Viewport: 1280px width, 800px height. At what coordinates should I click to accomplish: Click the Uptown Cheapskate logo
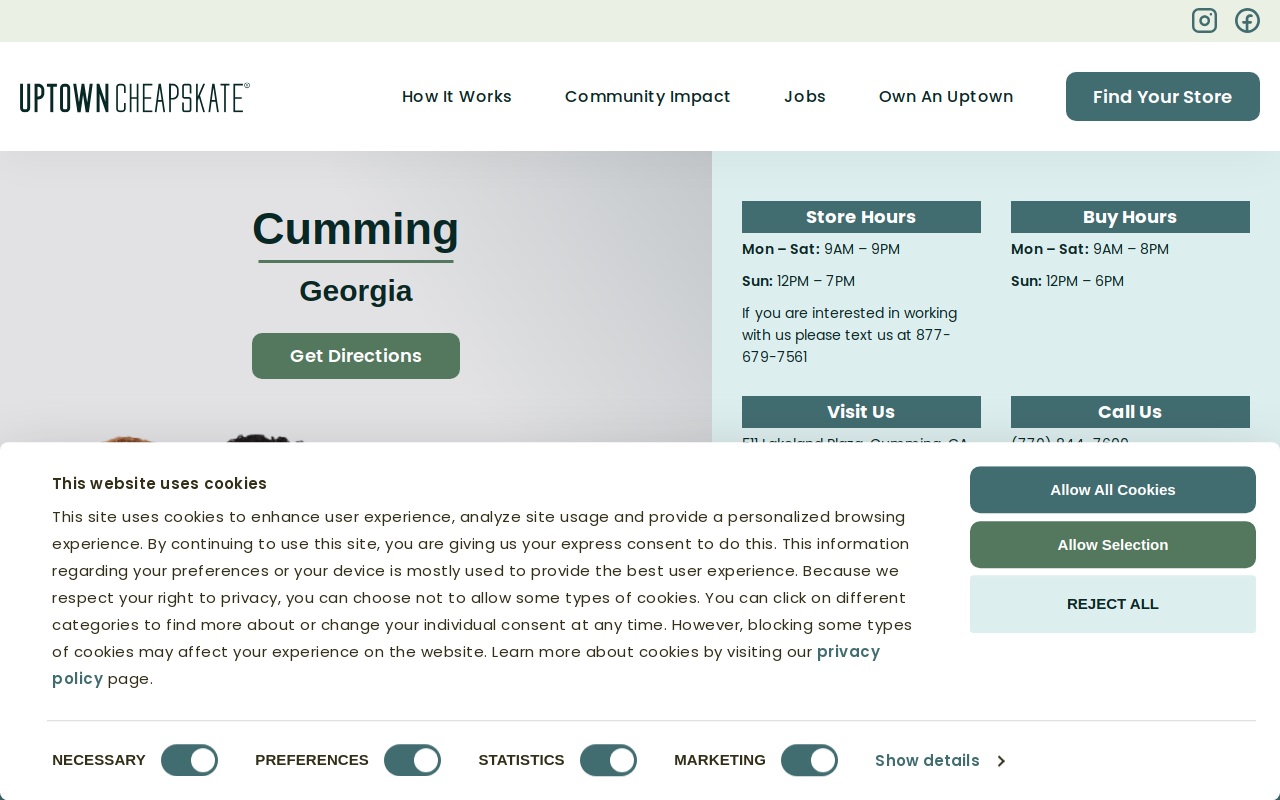135,97
